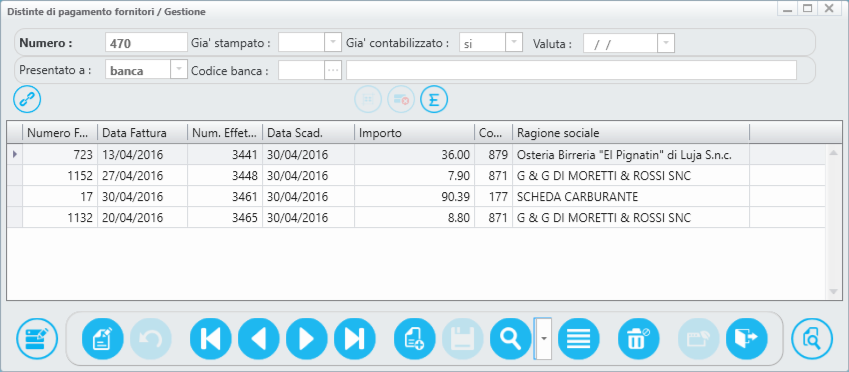Click amount 8.80 cell
This screenshot has height=372, width=849.
click(x=415, y=218)
